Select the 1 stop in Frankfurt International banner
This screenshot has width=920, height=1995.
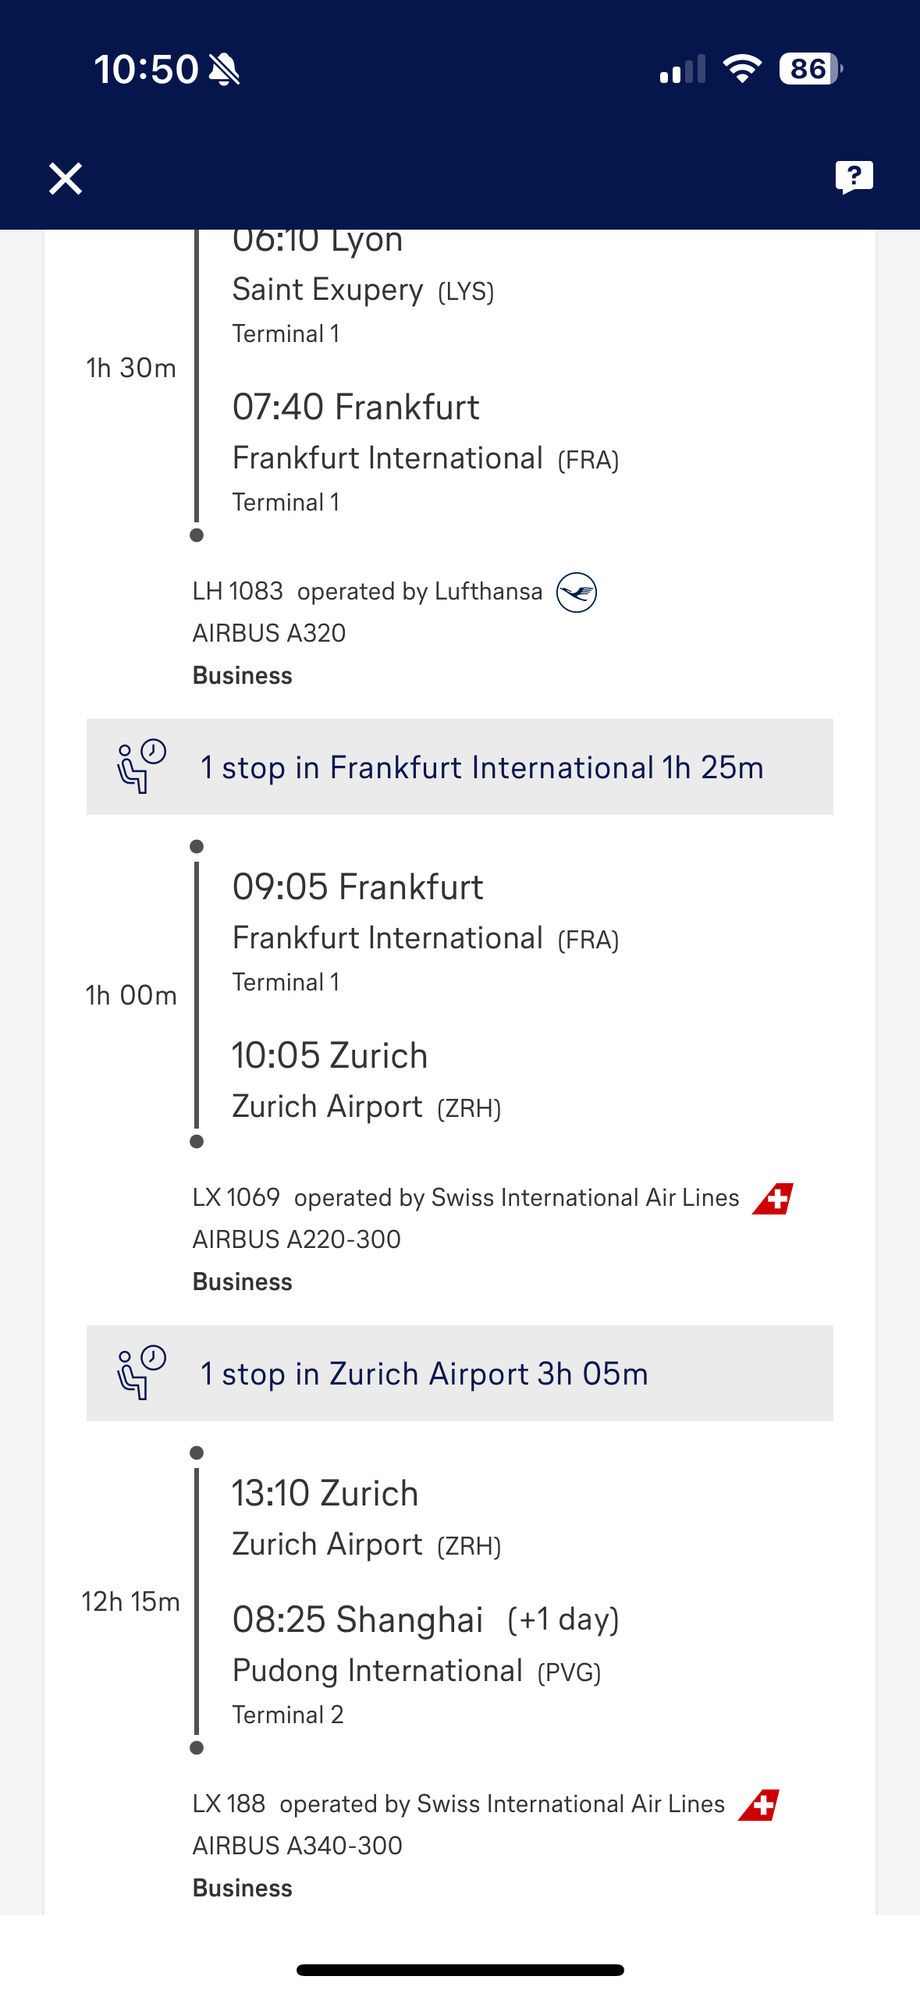pos(460,767)
